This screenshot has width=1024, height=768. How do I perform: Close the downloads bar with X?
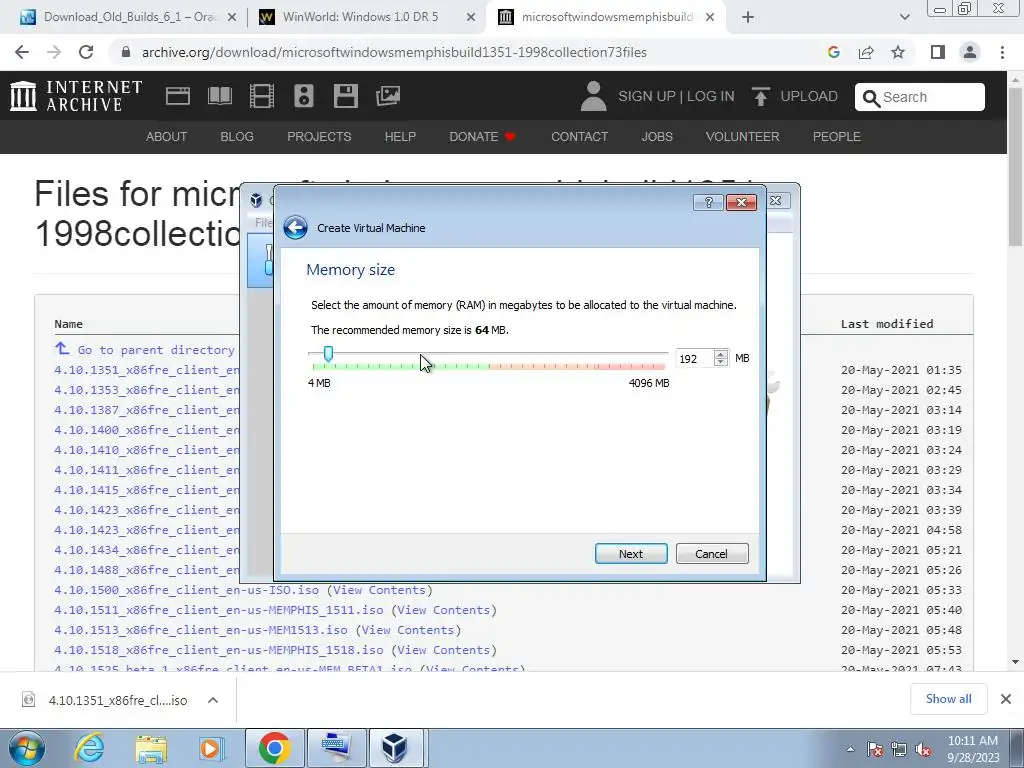tap(1006, 699)
